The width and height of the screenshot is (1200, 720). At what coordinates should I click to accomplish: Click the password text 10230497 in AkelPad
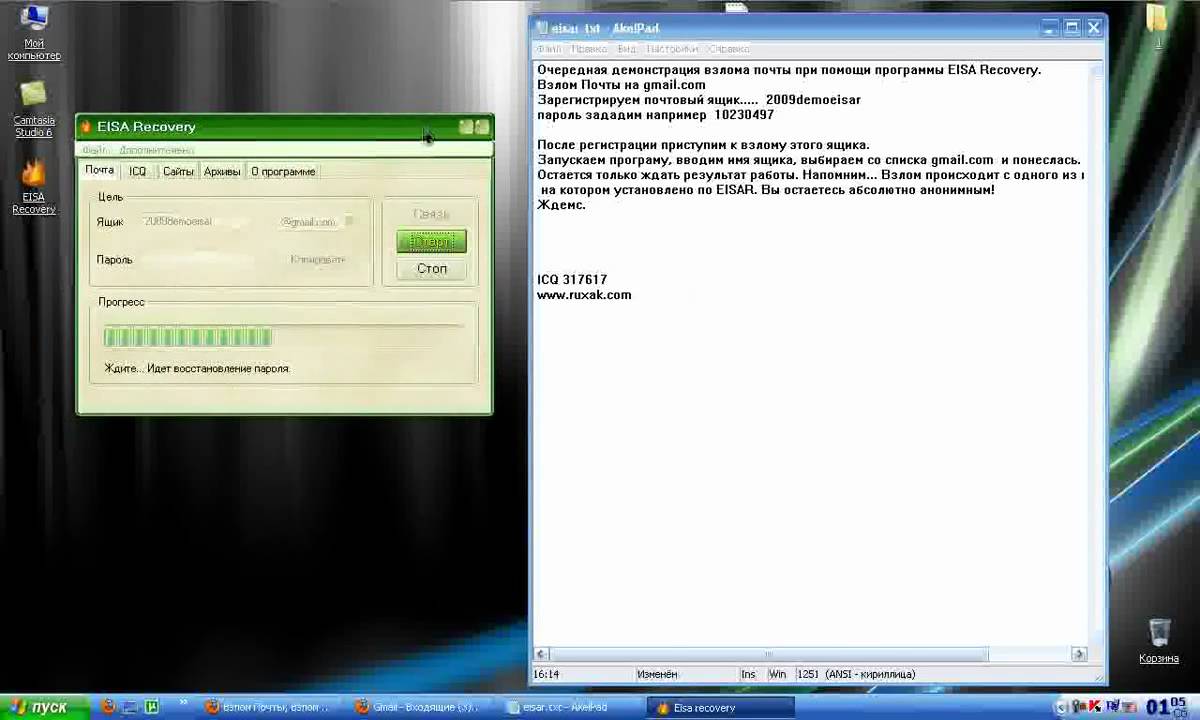click(744, 115)
